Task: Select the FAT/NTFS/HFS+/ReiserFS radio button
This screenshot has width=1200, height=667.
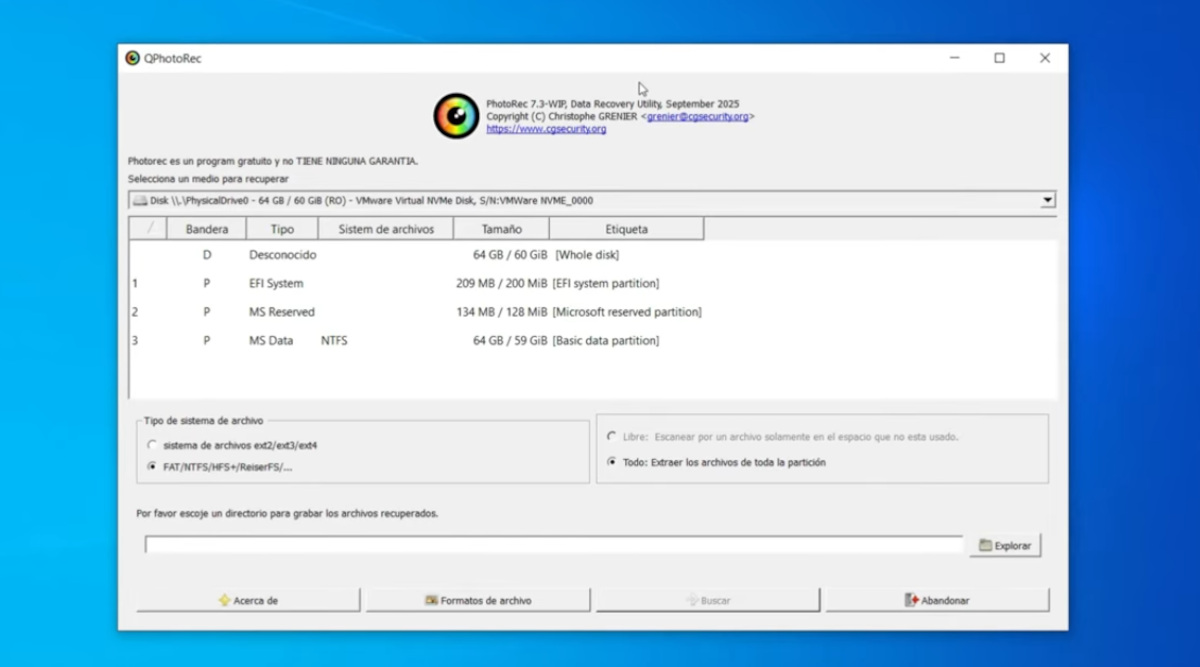Action: (x=152, y=467)
